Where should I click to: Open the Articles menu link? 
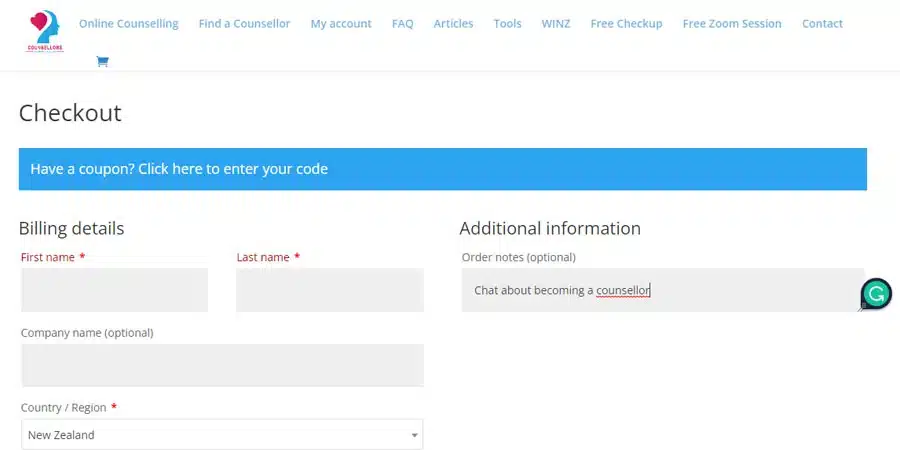(453, 23)
